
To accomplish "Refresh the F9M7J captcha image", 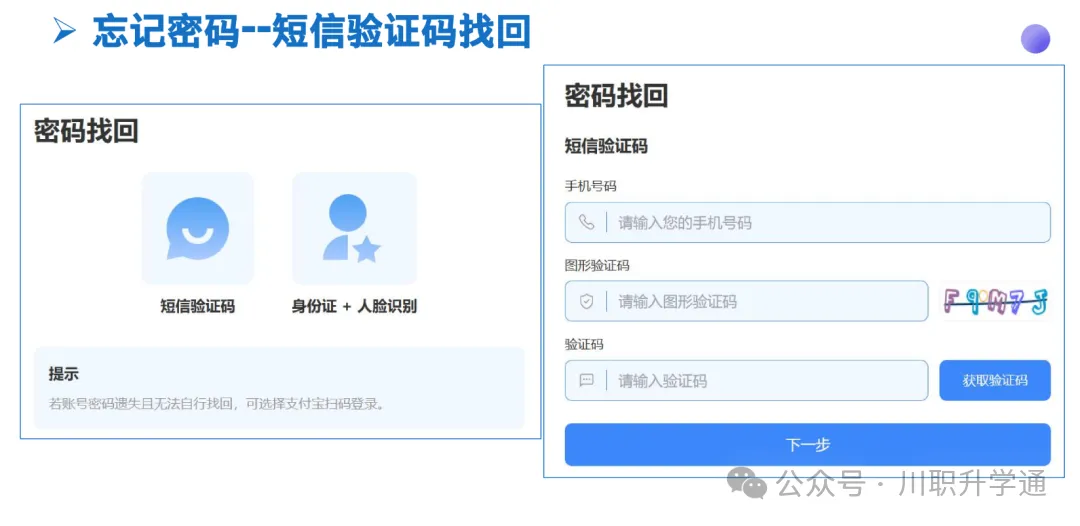I will (995, 302).
